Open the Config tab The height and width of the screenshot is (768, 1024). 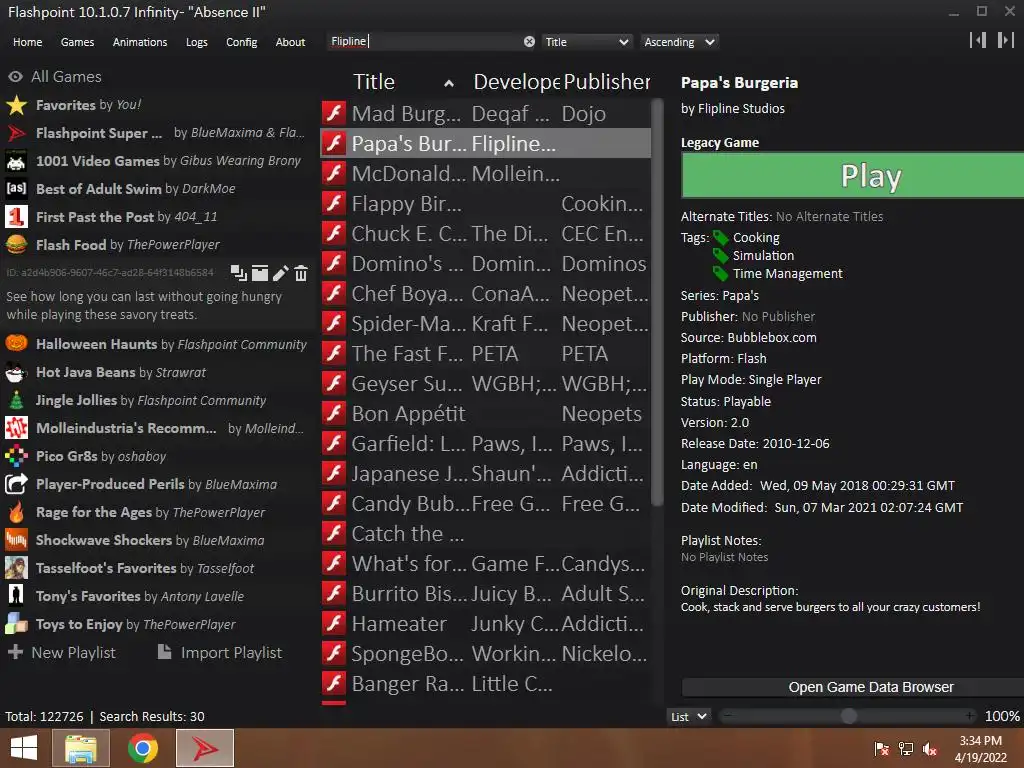tap(242, 42)
